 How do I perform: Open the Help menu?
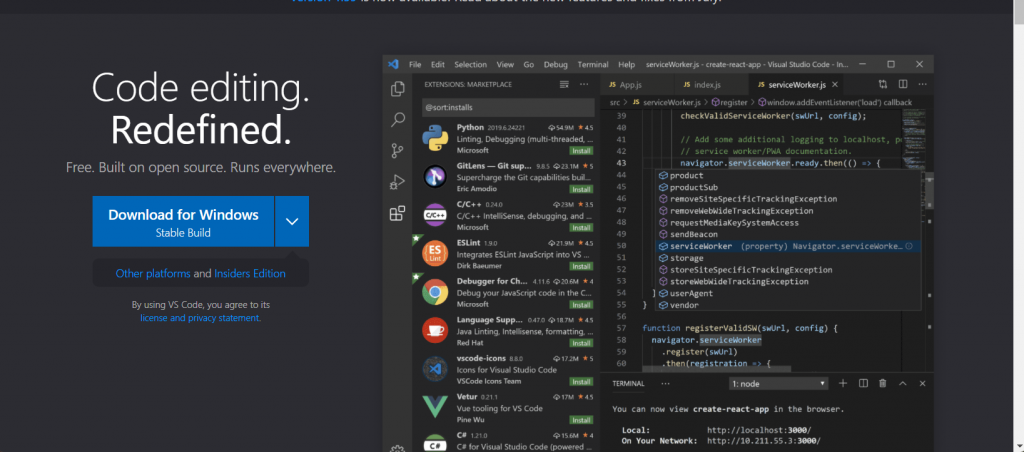click(x=626, y=65)
